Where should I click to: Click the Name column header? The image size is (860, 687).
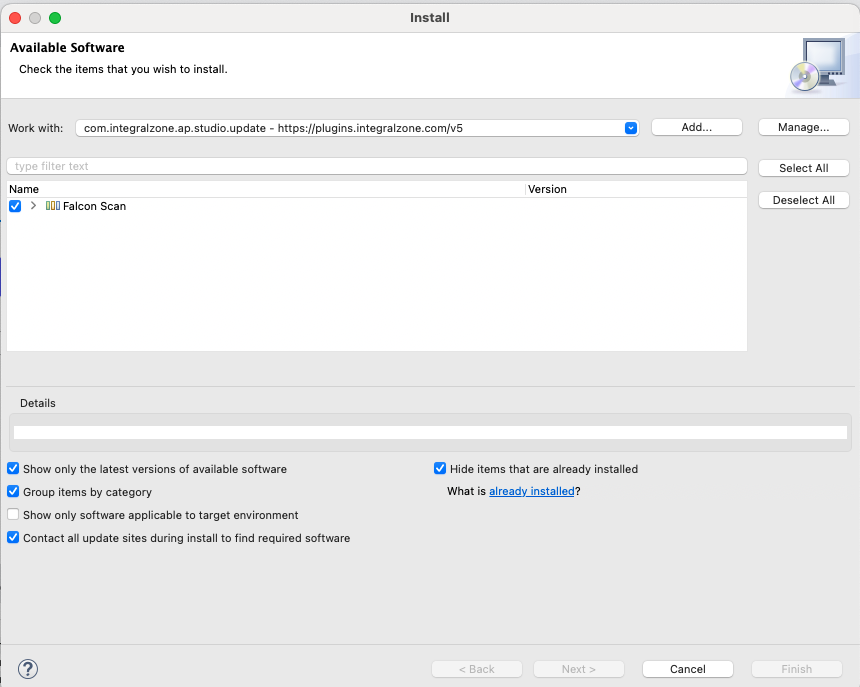point(267,189)
